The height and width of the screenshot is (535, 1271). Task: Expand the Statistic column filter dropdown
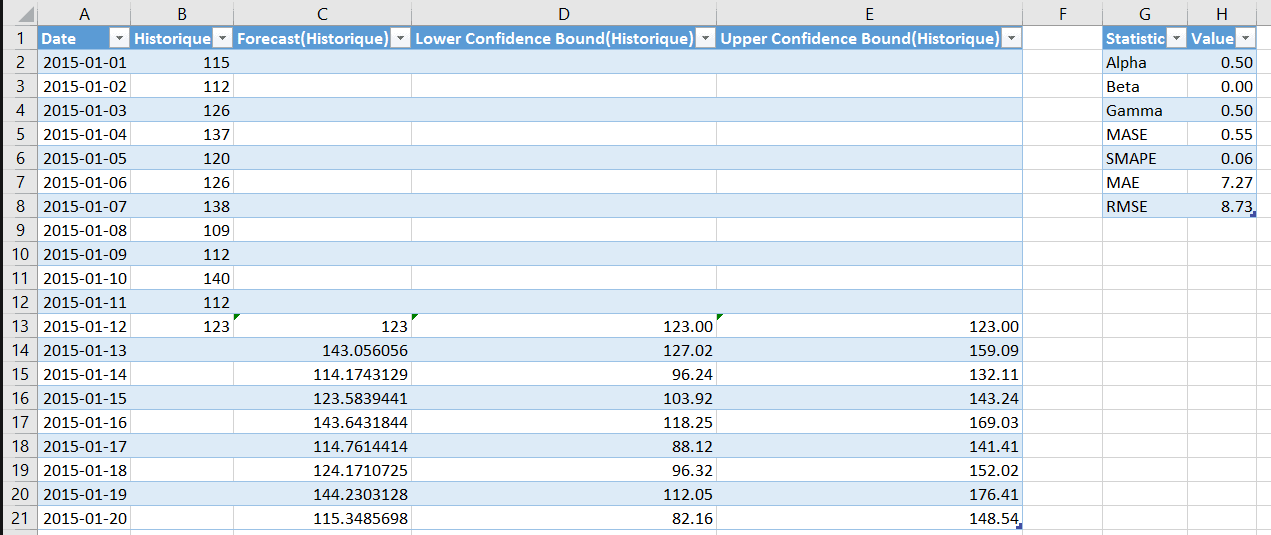[x=1176, y=39]
